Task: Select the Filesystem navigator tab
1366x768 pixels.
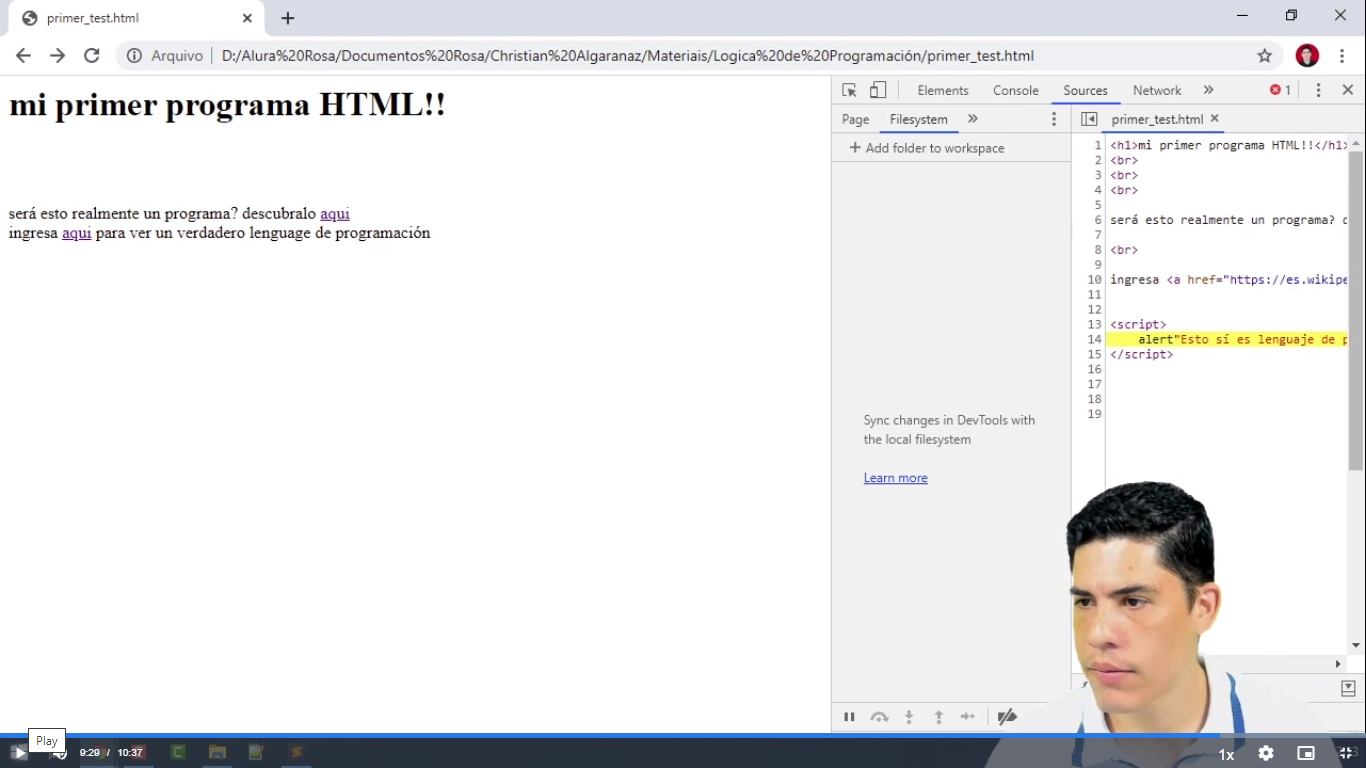Action: (918, 119)
